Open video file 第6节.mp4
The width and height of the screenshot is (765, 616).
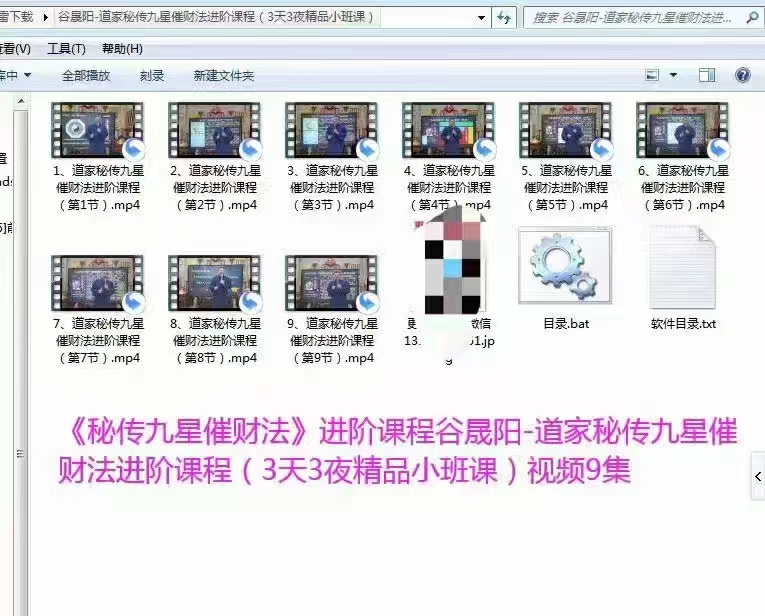tap(682, 130)
